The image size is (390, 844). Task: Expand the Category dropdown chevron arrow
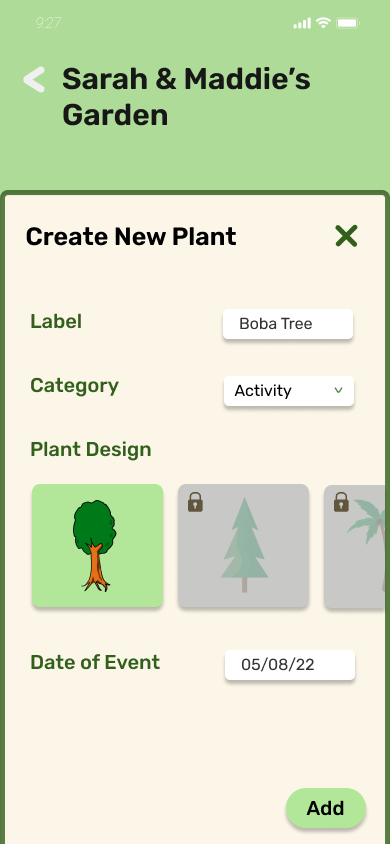tap(338, 390)
